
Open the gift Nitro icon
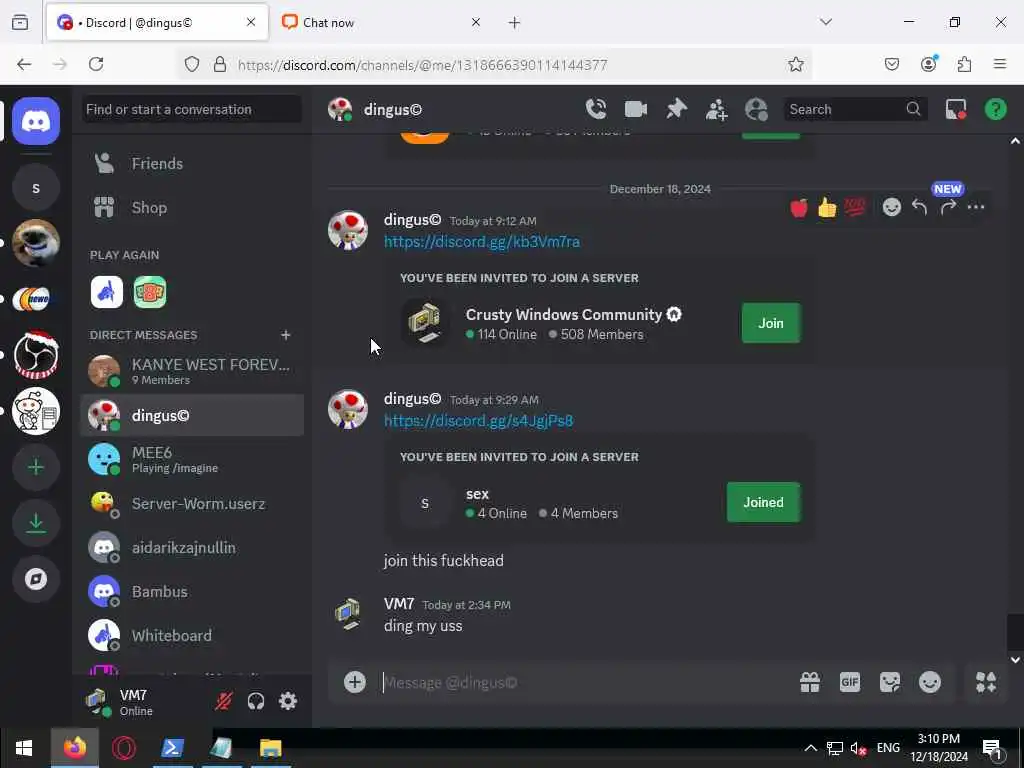tap(810, 682)
